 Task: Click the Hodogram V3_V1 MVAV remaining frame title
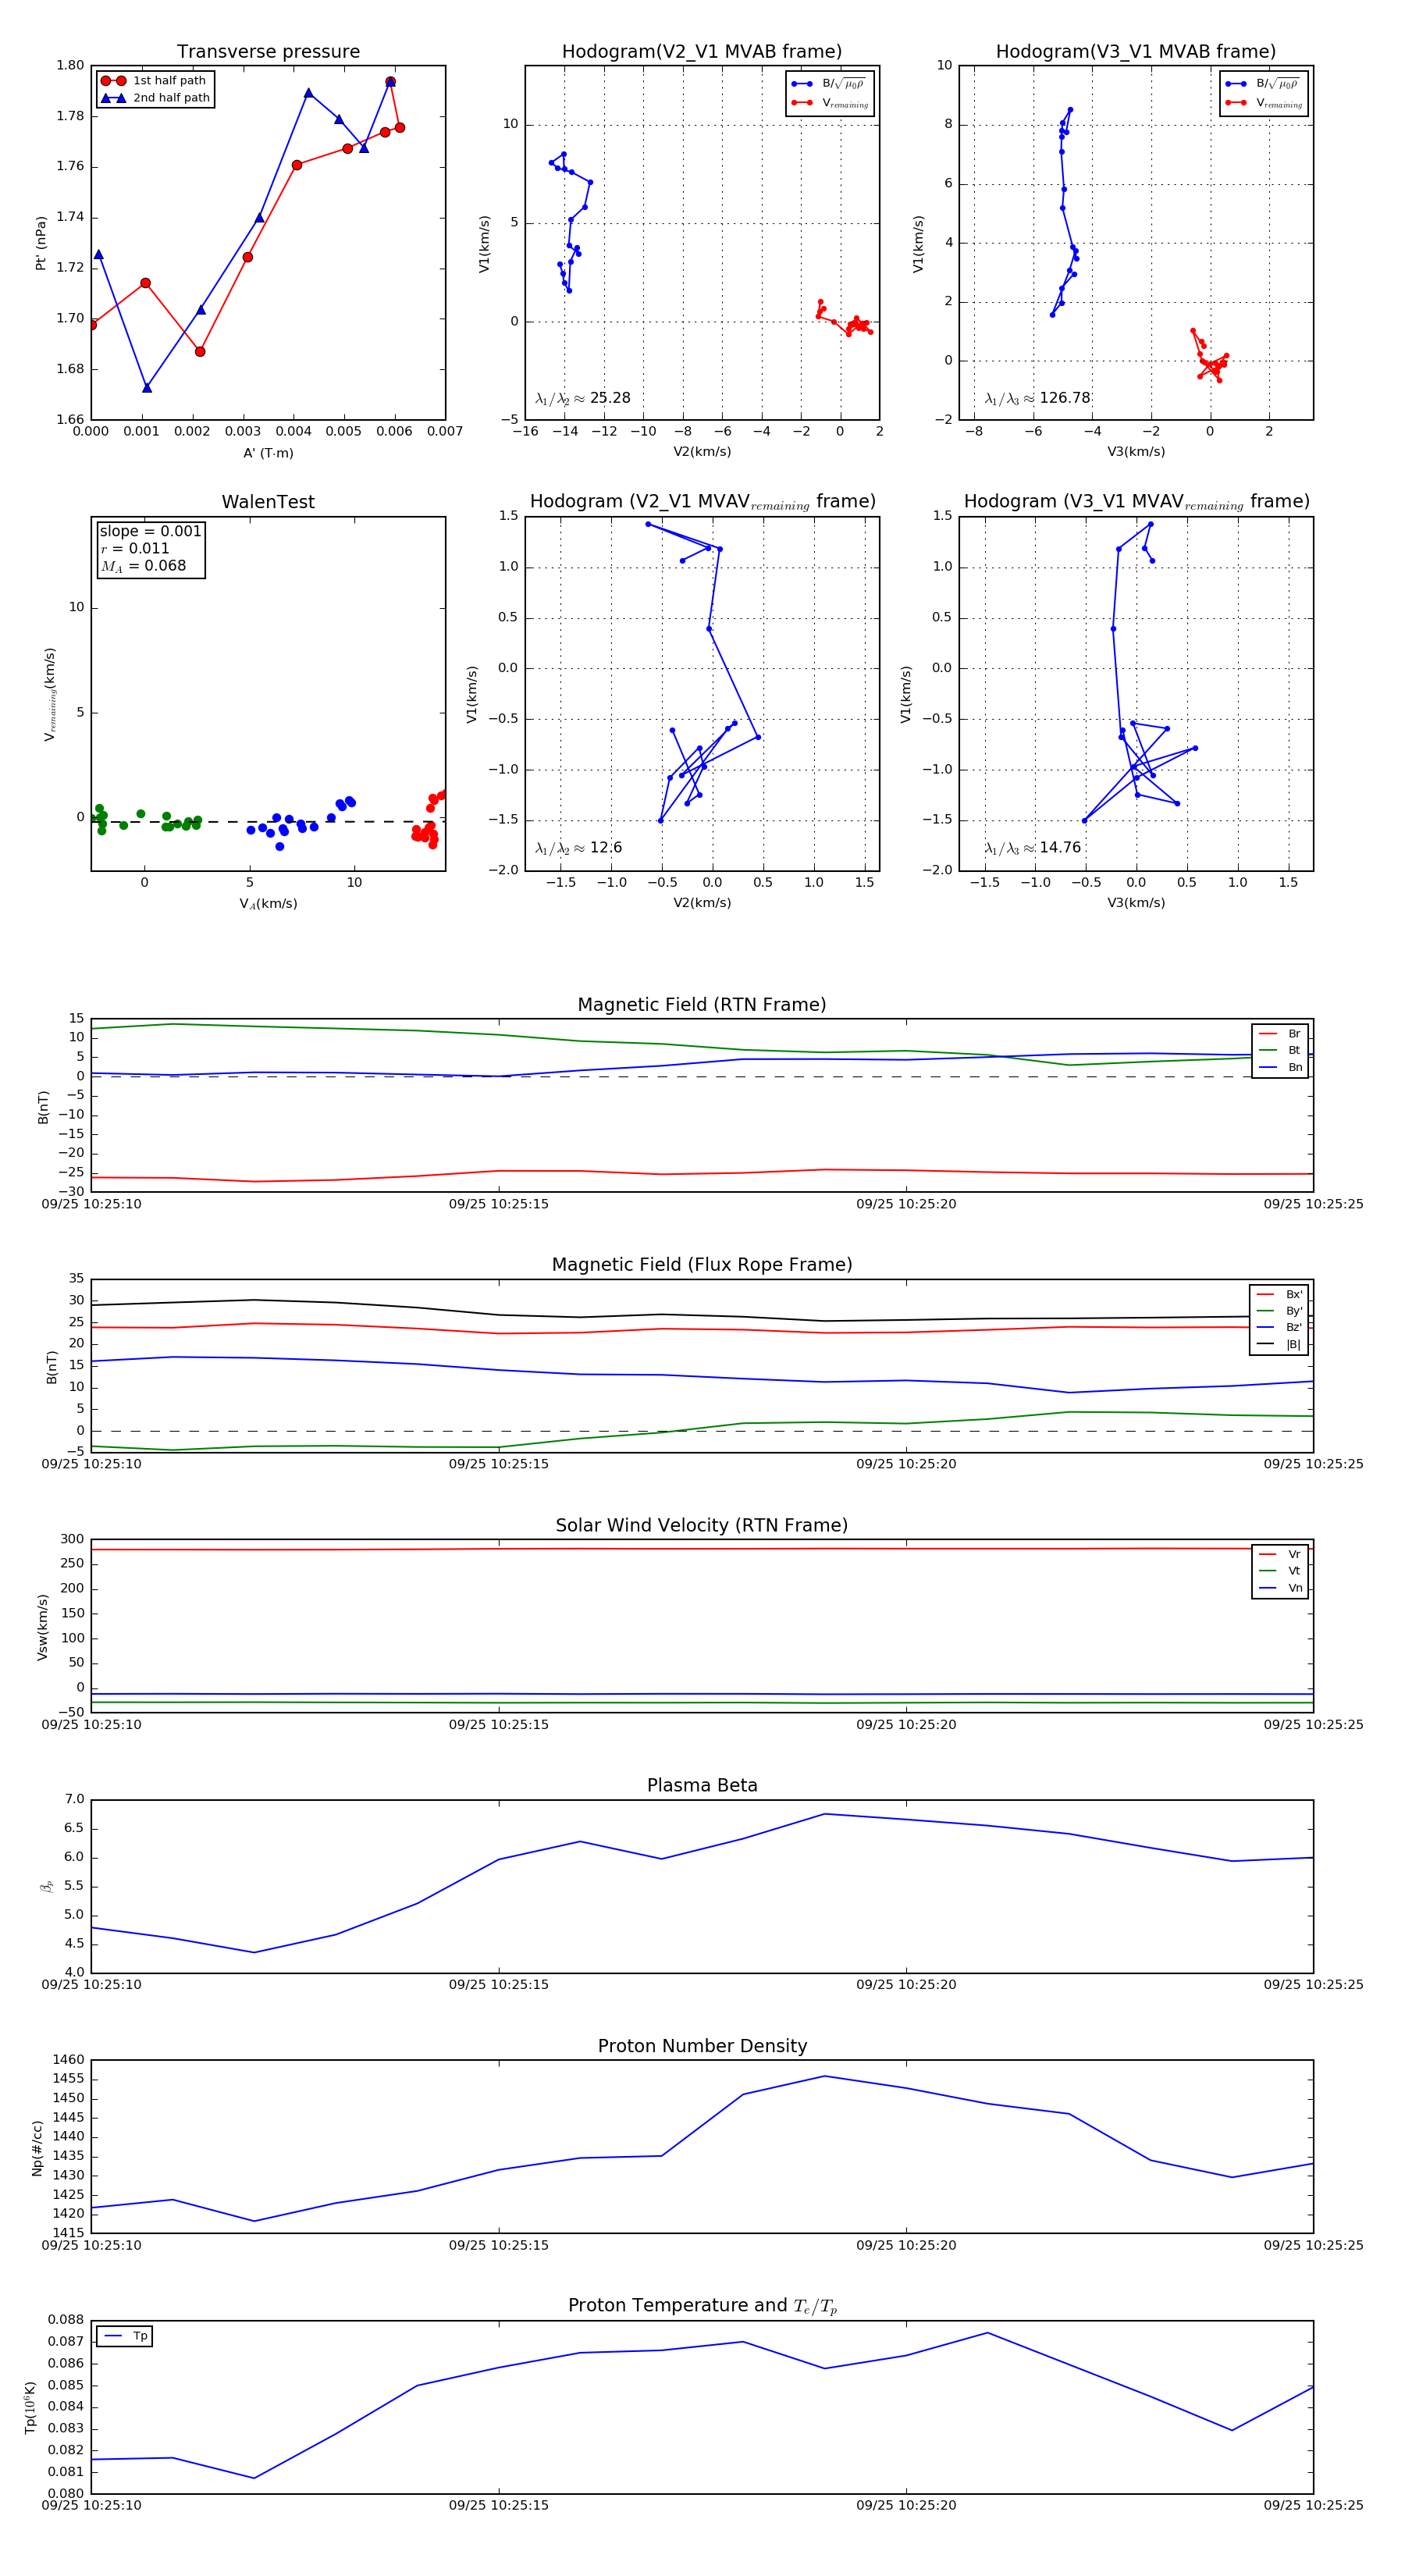coord(1136,502)
